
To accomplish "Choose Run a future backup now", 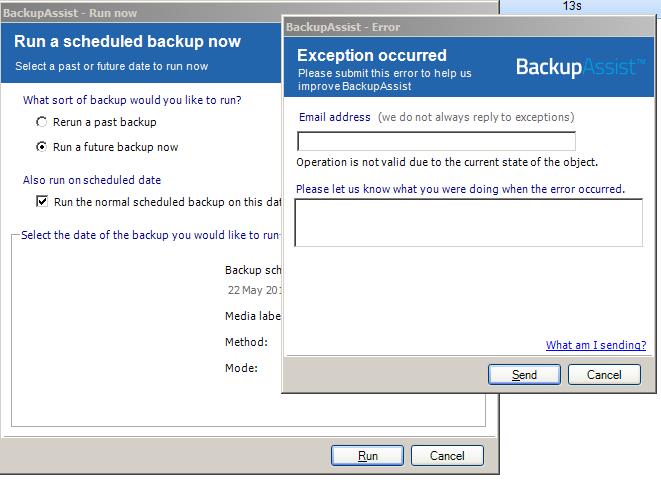I will pyautogui.click(x=42, y=147).
